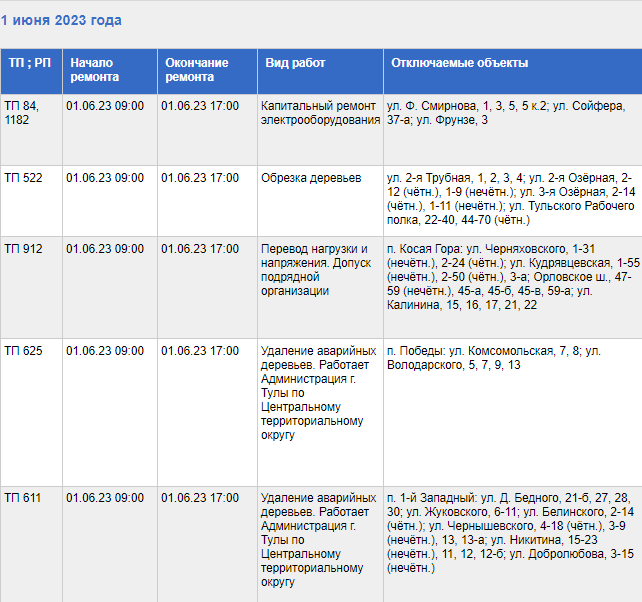Click the 'Начало ремонта' column header
Viewport: 642px width, 602px height.
(110, 72)
